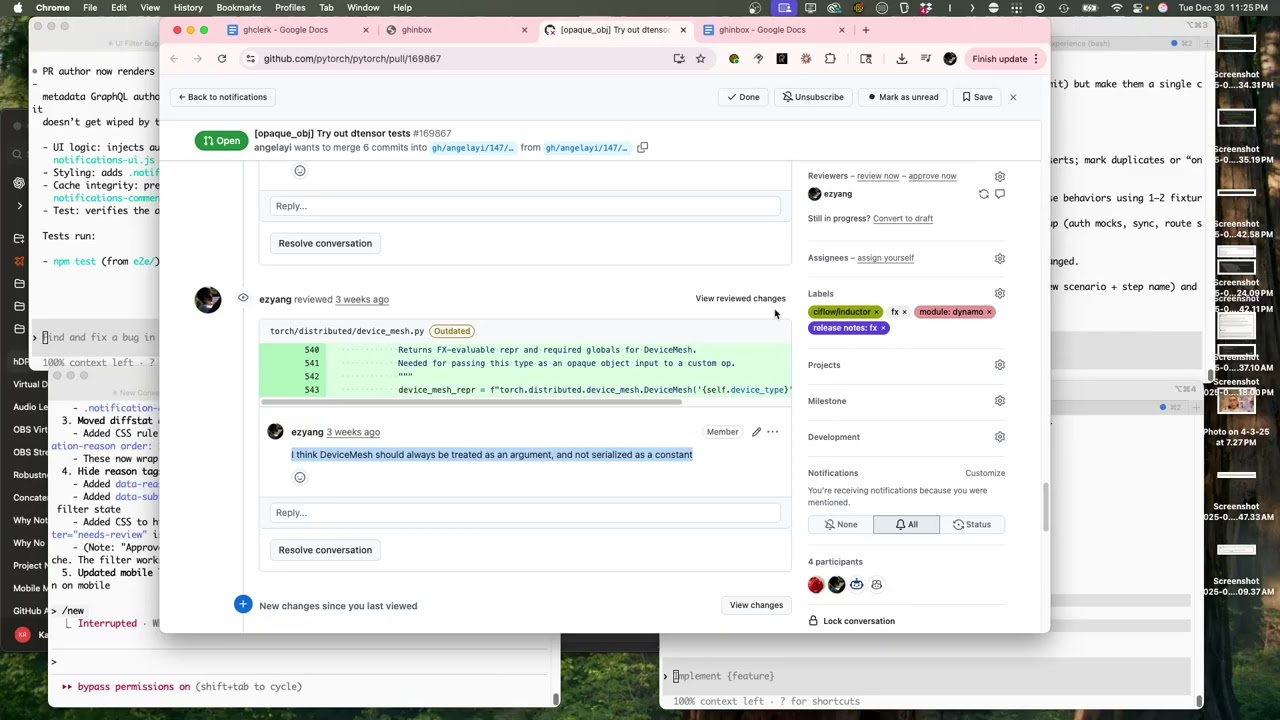Go back using the browser back arrow
Viewport: 1280px width, 720px height.
click(174, 58)
